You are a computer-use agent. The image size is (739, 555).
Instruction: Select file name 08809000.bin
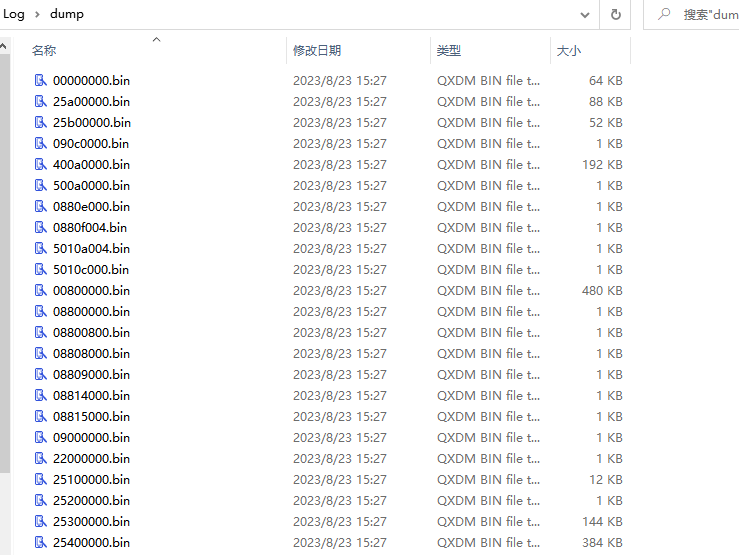tap(91, 375)
